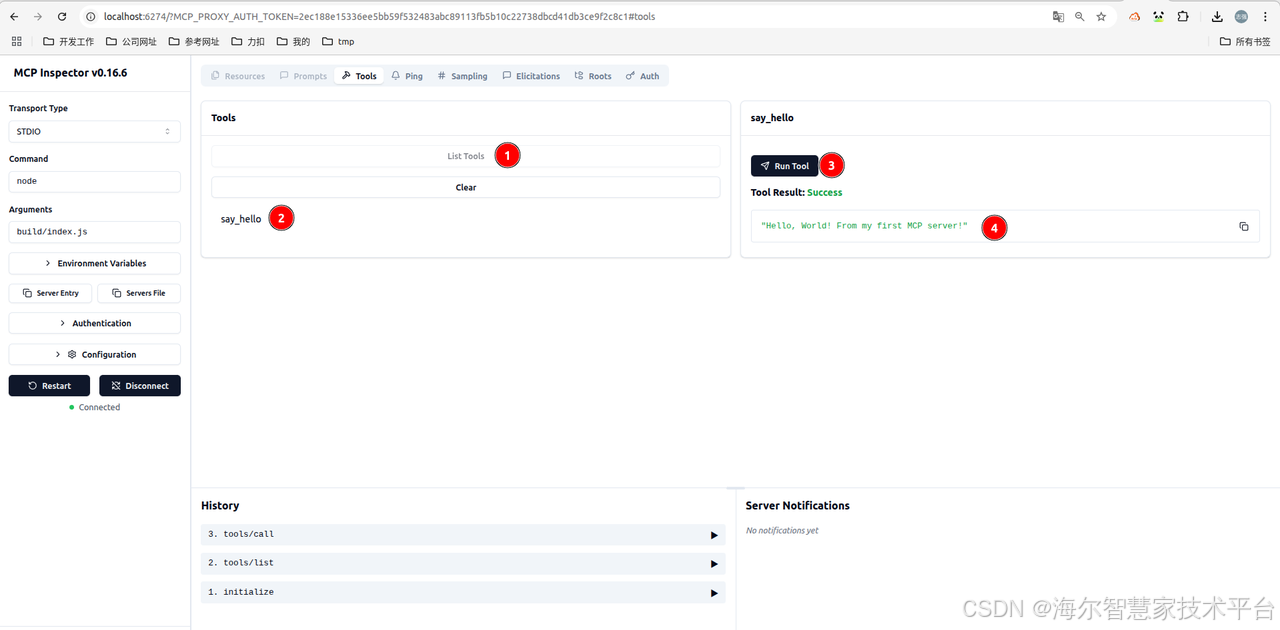
Task: Click the browser reload icon
Action: [x=62, y=17]
